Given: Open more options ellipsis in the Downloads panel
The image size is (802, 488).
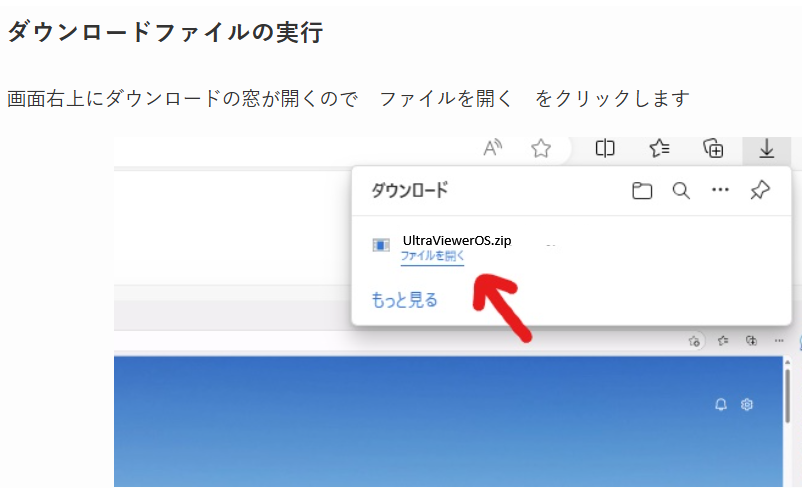Looking at the screenshot, I should [720, 190].
